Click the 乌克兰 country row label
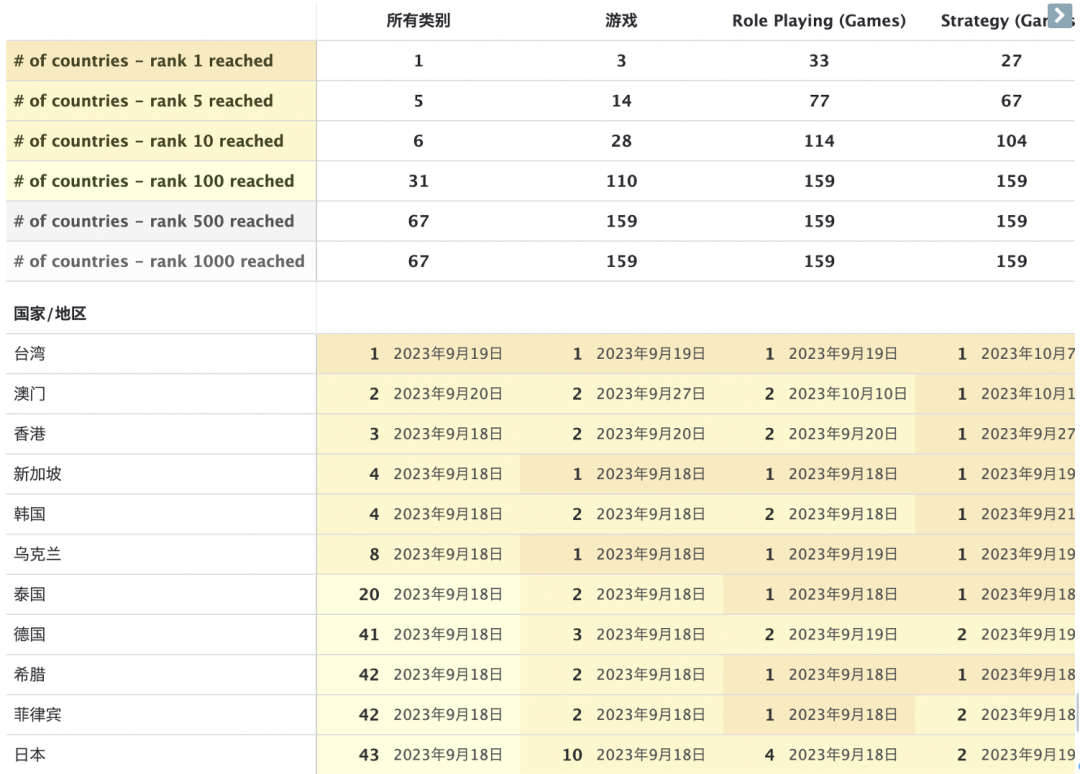This screenshot has width=1080, height=774. point(37,554)
